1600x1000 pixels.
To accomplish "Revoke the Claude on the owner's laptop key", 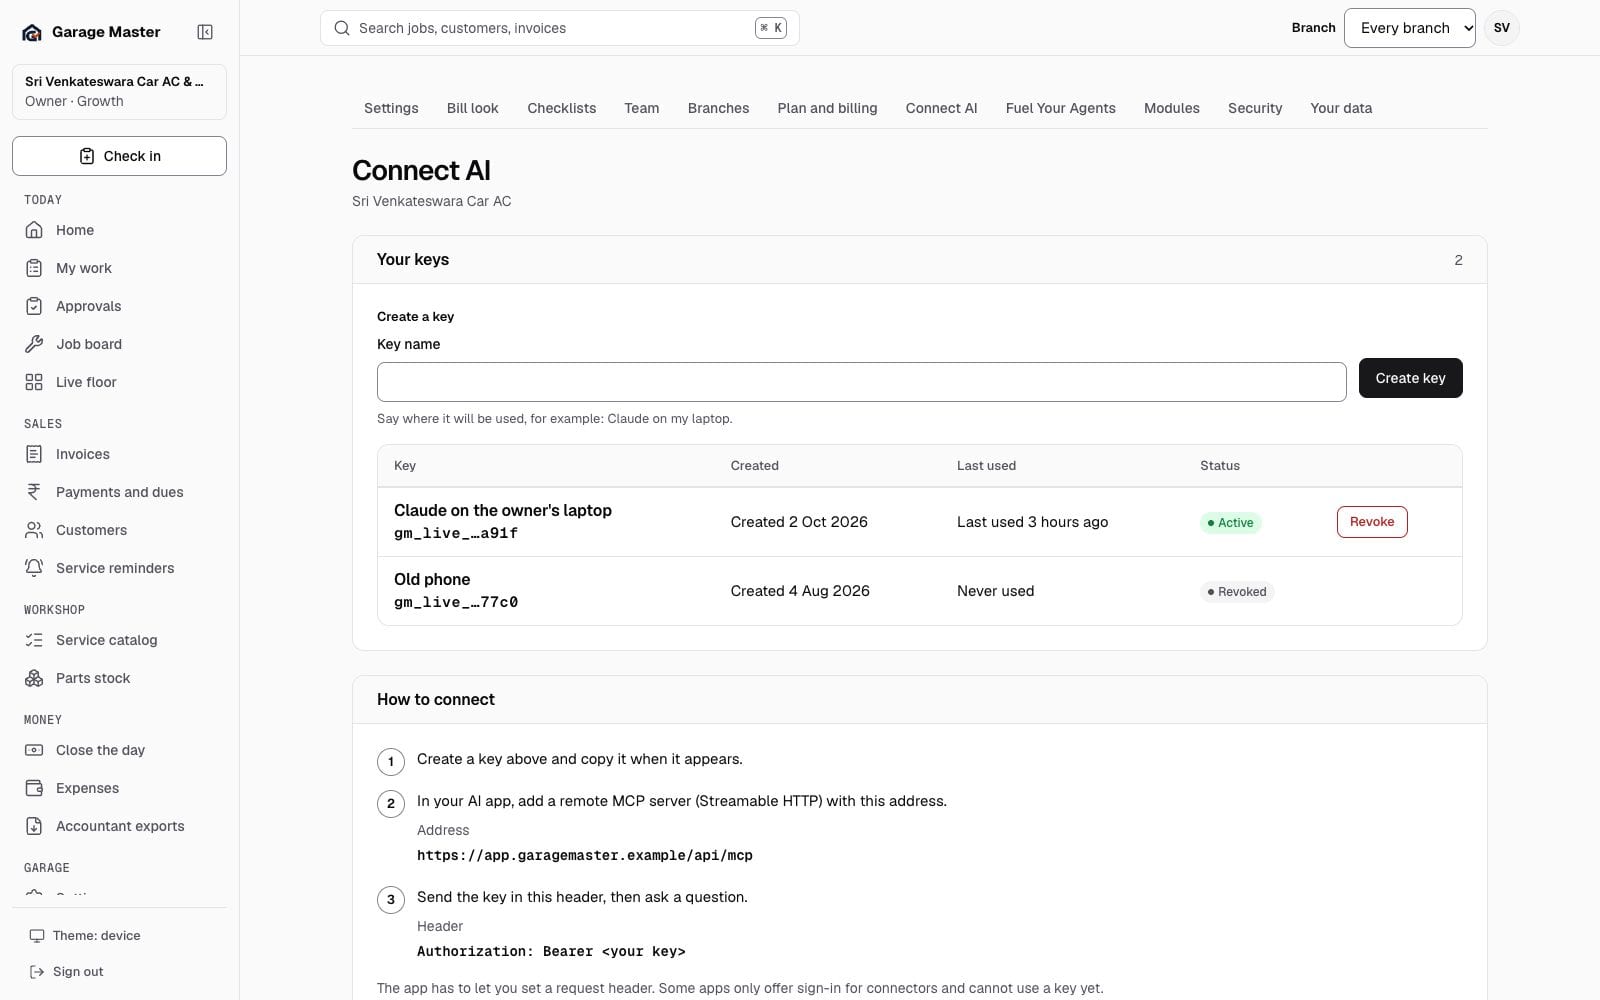I will click(x=1371, y=522).
